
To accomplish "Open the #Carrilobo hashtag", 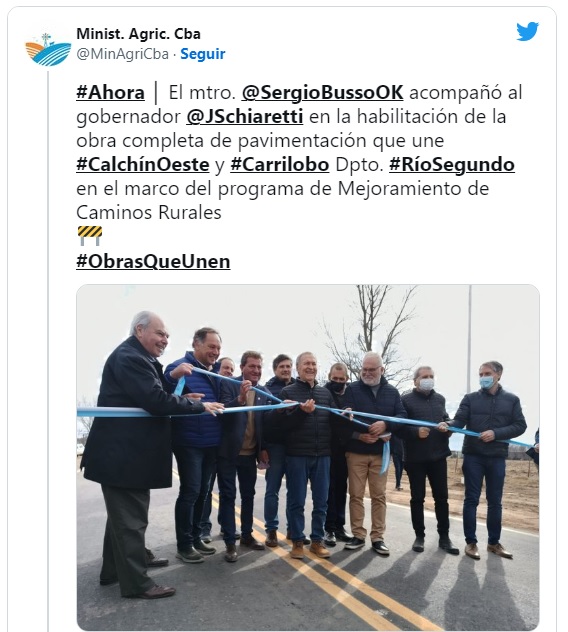I will pos(280,165).
